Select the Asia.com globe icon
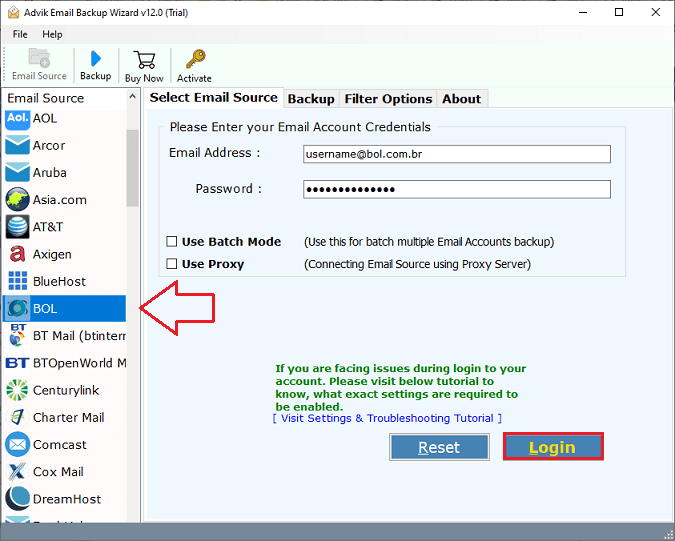The height and width of the screenshot is (541, 675). click(x=17, y=199)
